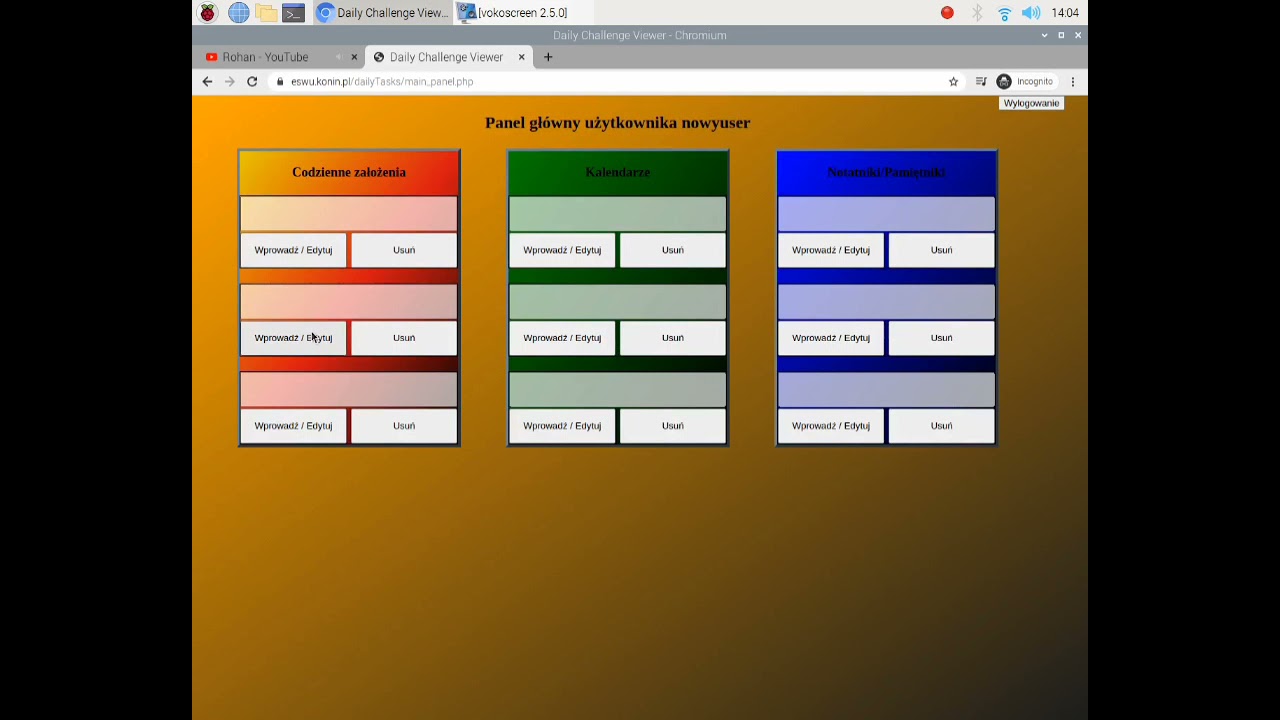
Task: Open the media control toolbar icon
Action: coord(980,82)
